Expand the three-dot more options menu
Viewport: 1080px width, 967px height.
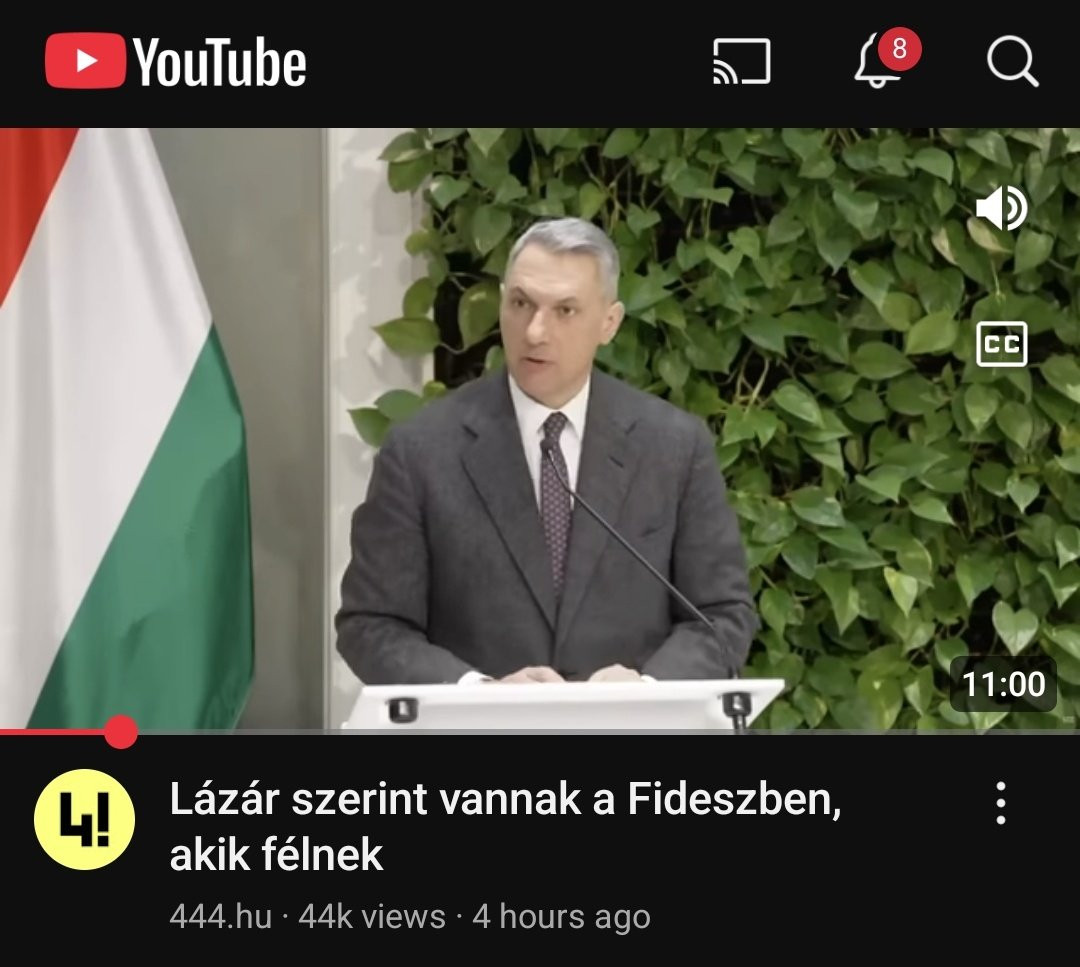point(1001,803)
